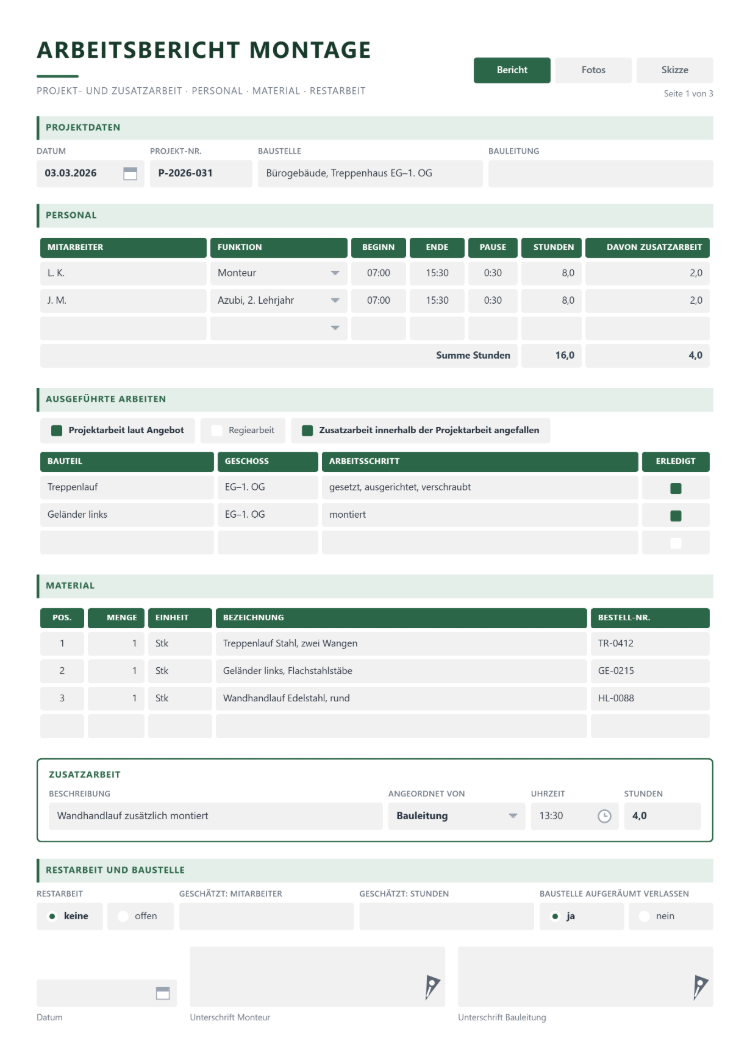
Task: Click the empty Bauleitung input field
Action: (601, 174)
